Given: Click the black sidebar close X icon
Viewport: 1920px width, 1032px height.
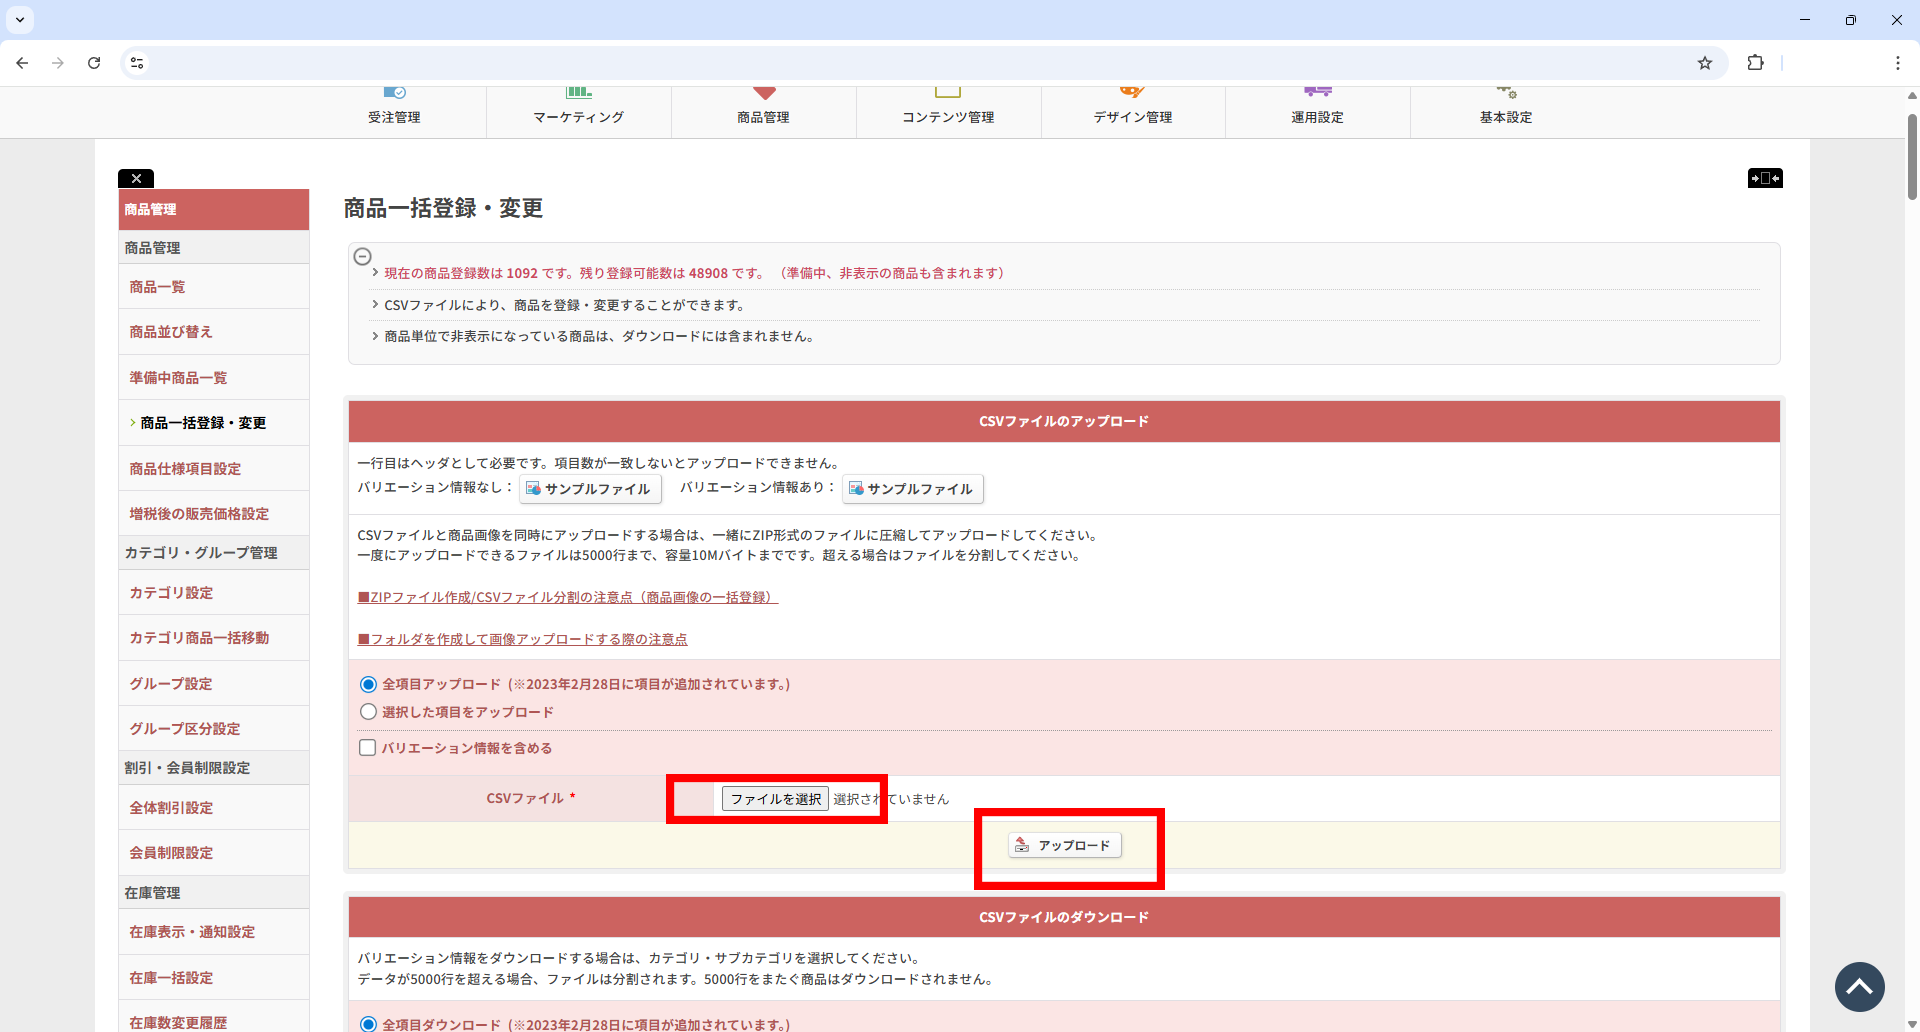Looking at the screenshot, I should tap(136, 179).
